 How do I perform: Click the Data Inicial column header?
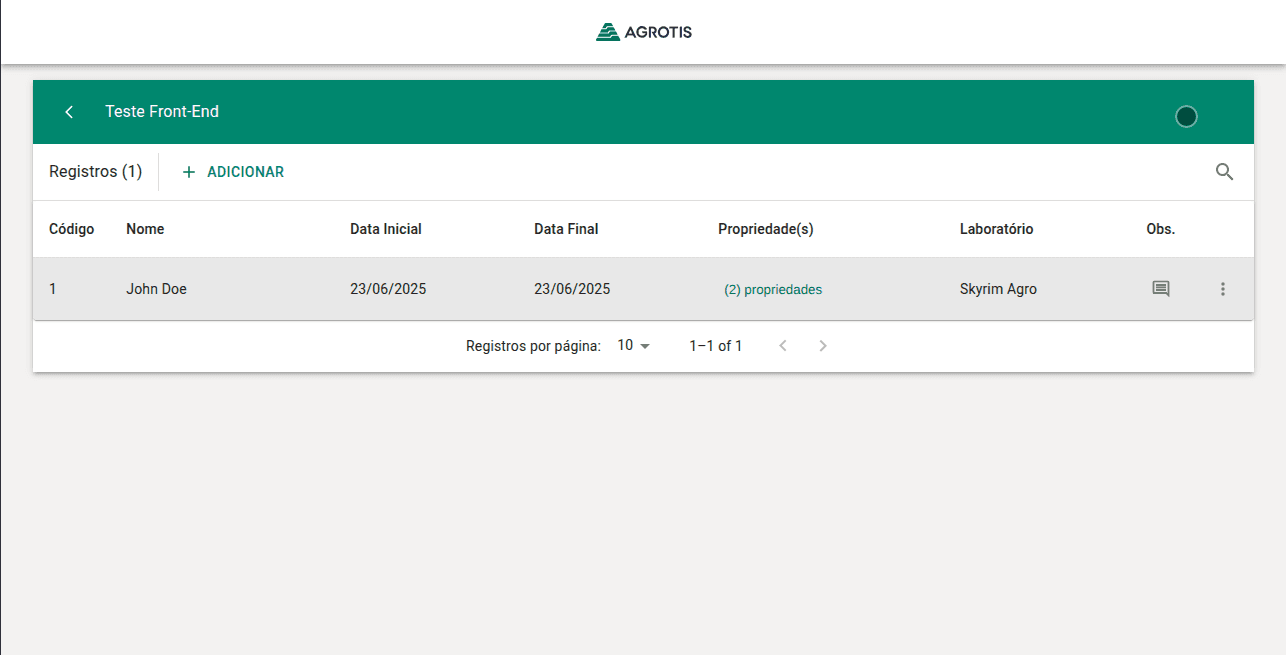coord(386,229)
